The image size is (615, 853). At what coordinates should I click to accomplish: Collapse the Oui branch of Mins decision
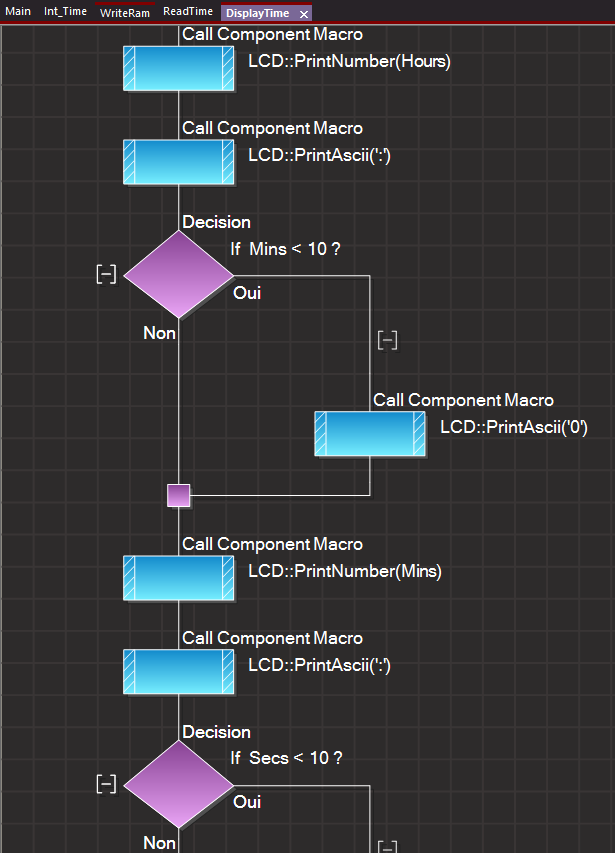(x=388, y=340)
